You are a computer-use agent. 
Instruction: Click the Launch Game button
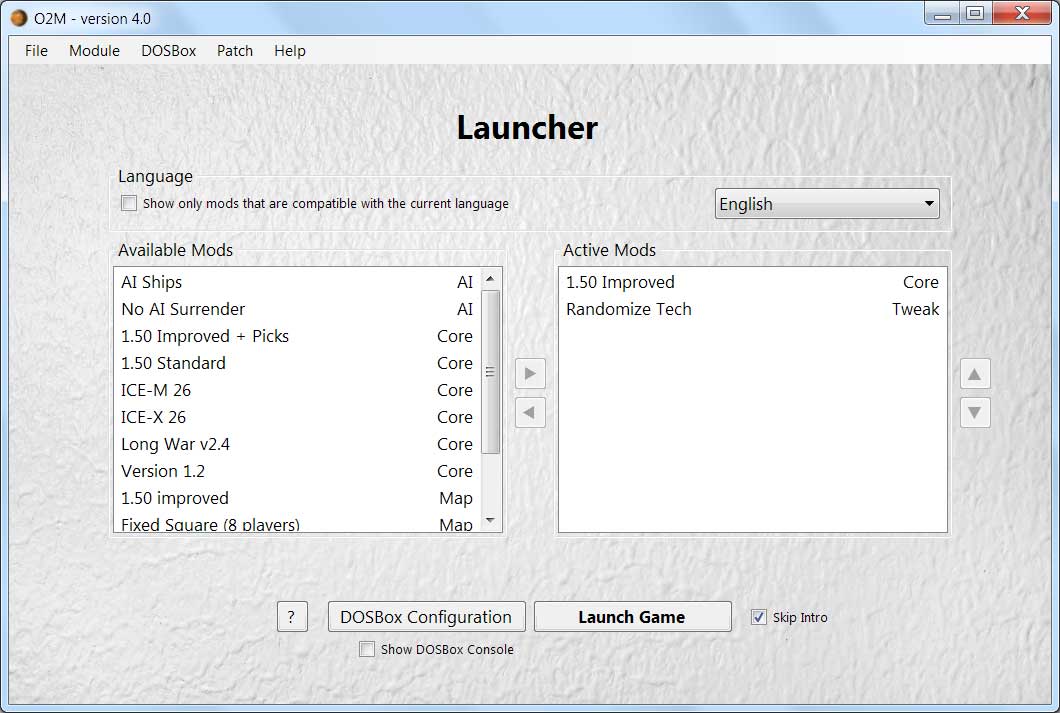[x=632, y=616]
